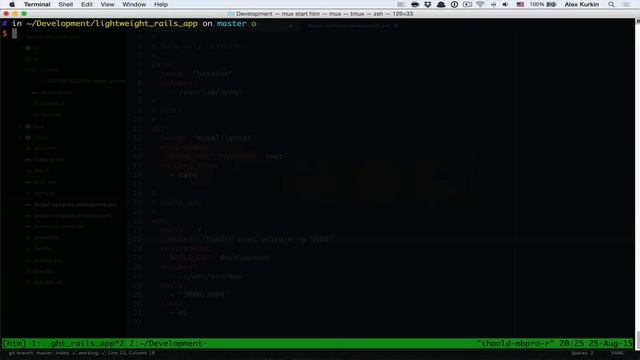Open the Shell menu
Screen dimensions: 640x360
click(65, 4)
